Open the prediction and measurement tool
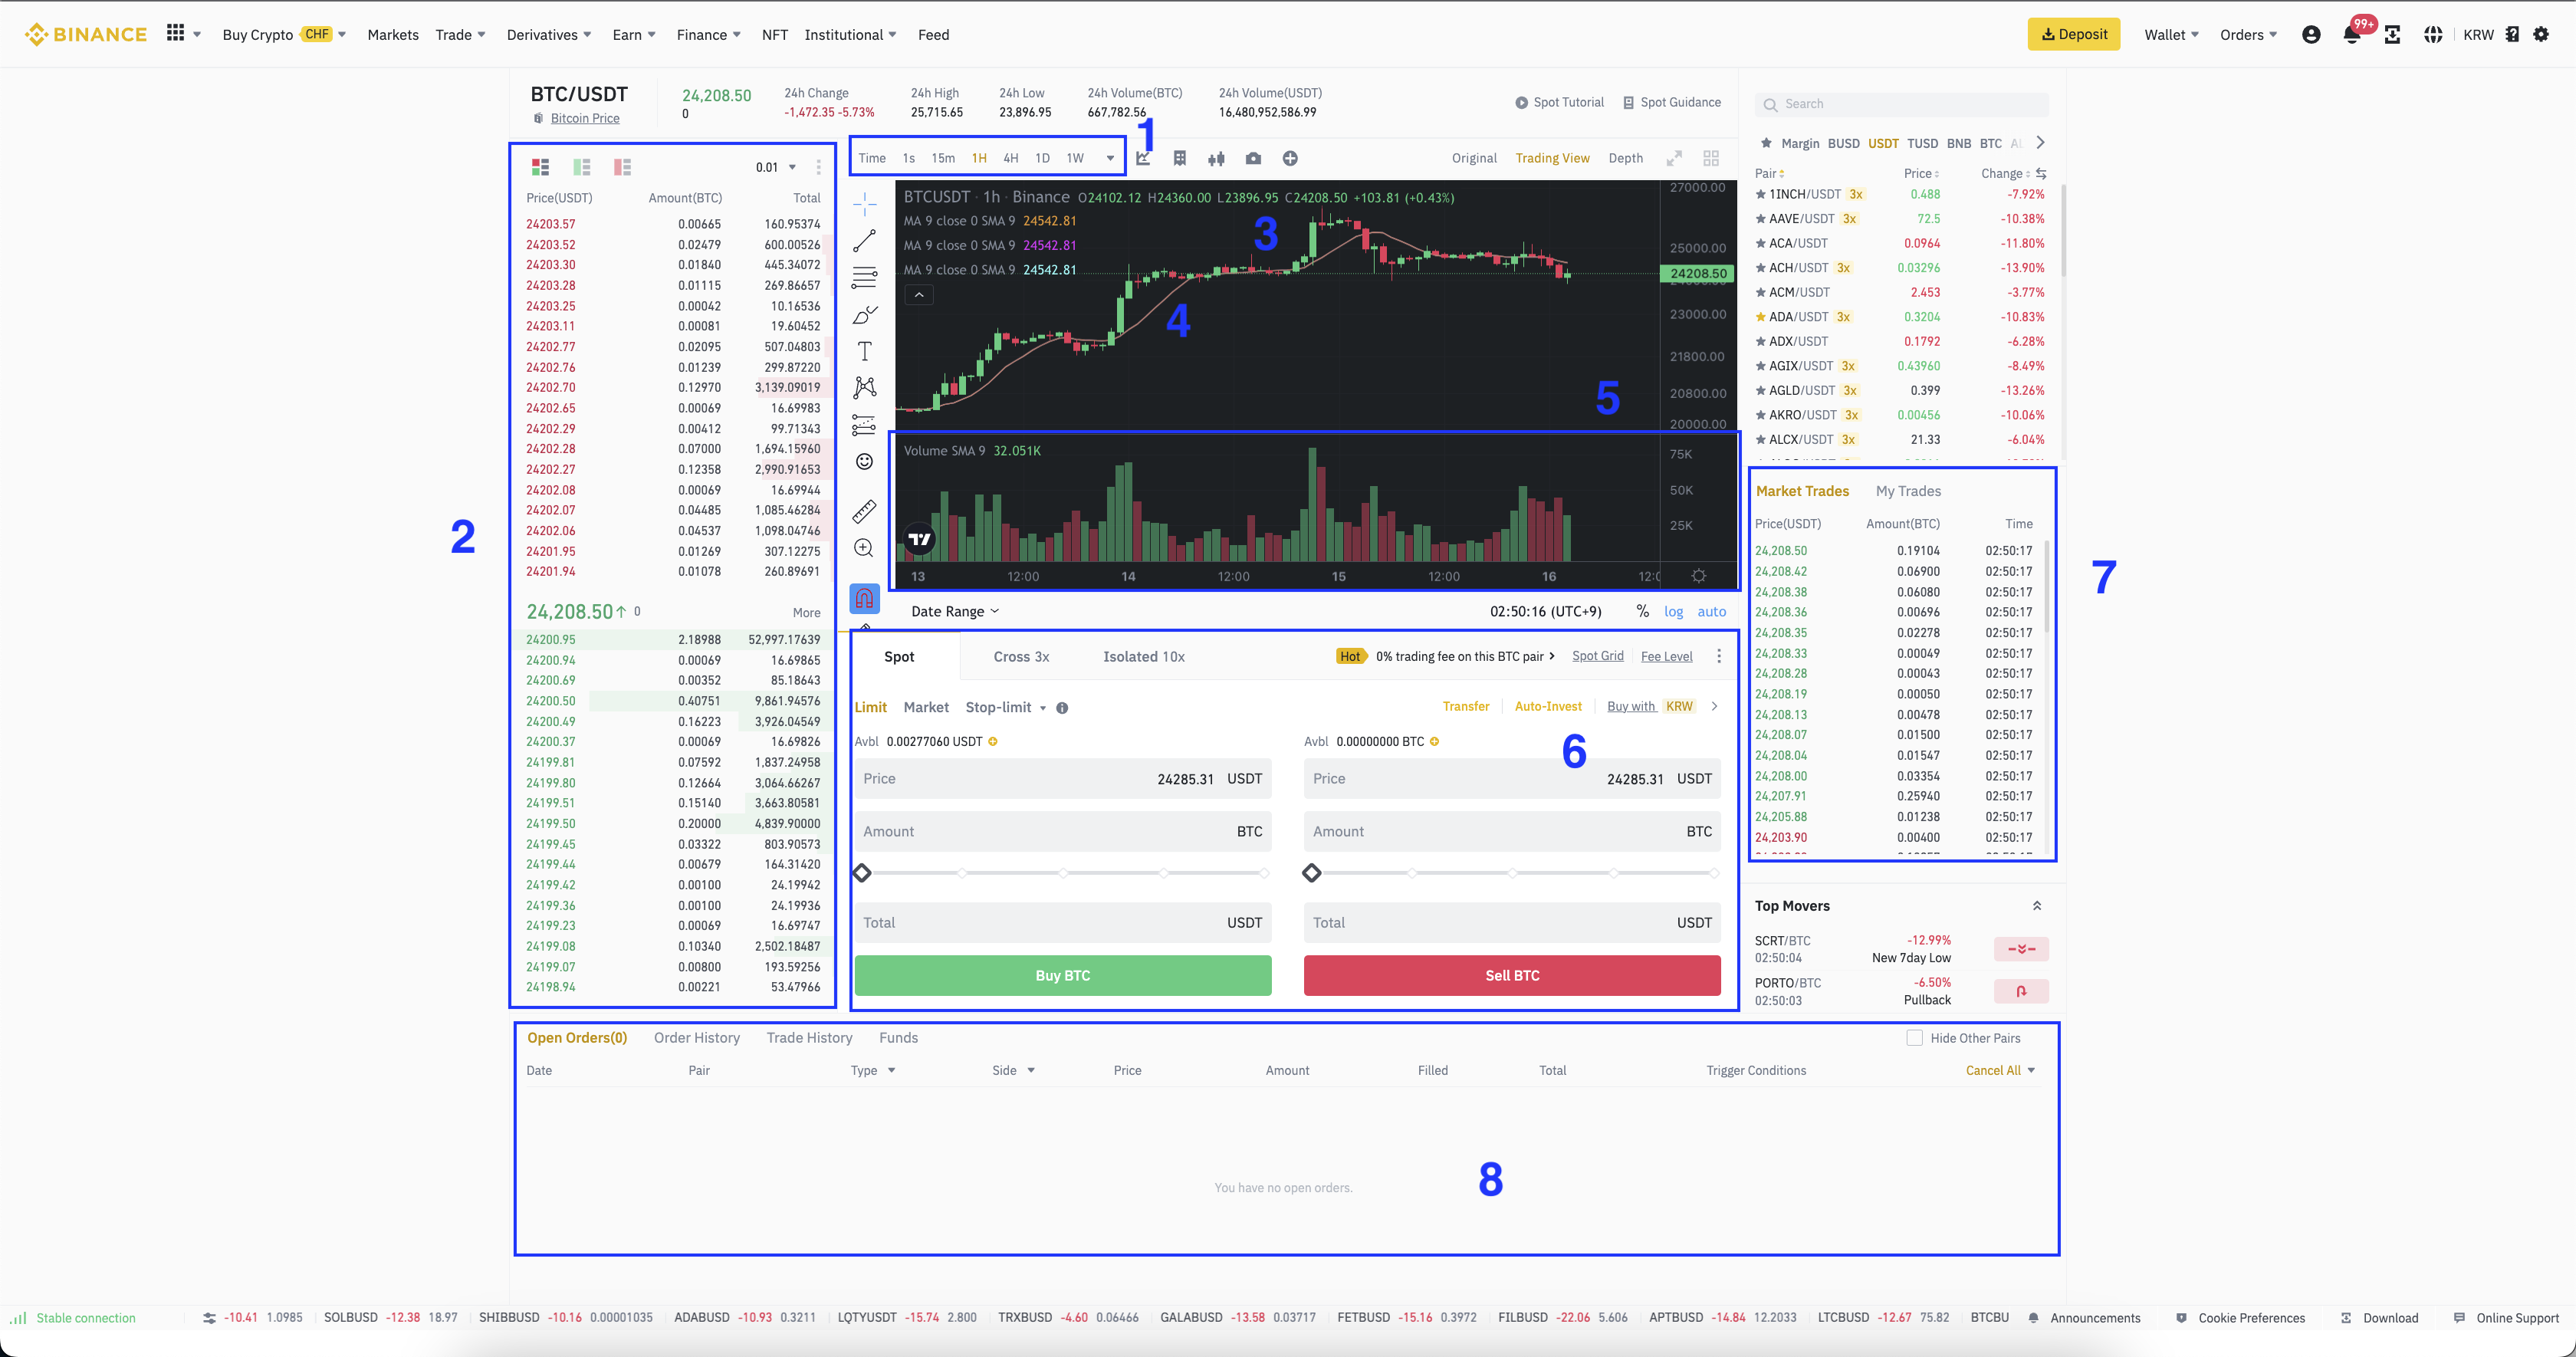This screenshot has width=2576, height=1357. coord(864,425)
